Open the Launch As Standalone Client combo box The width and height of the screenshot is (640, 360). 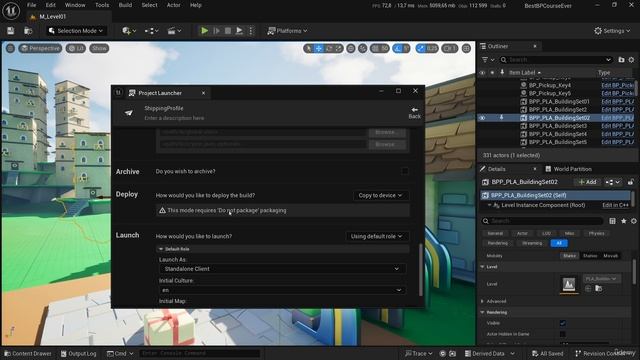(x=282, y=269)
